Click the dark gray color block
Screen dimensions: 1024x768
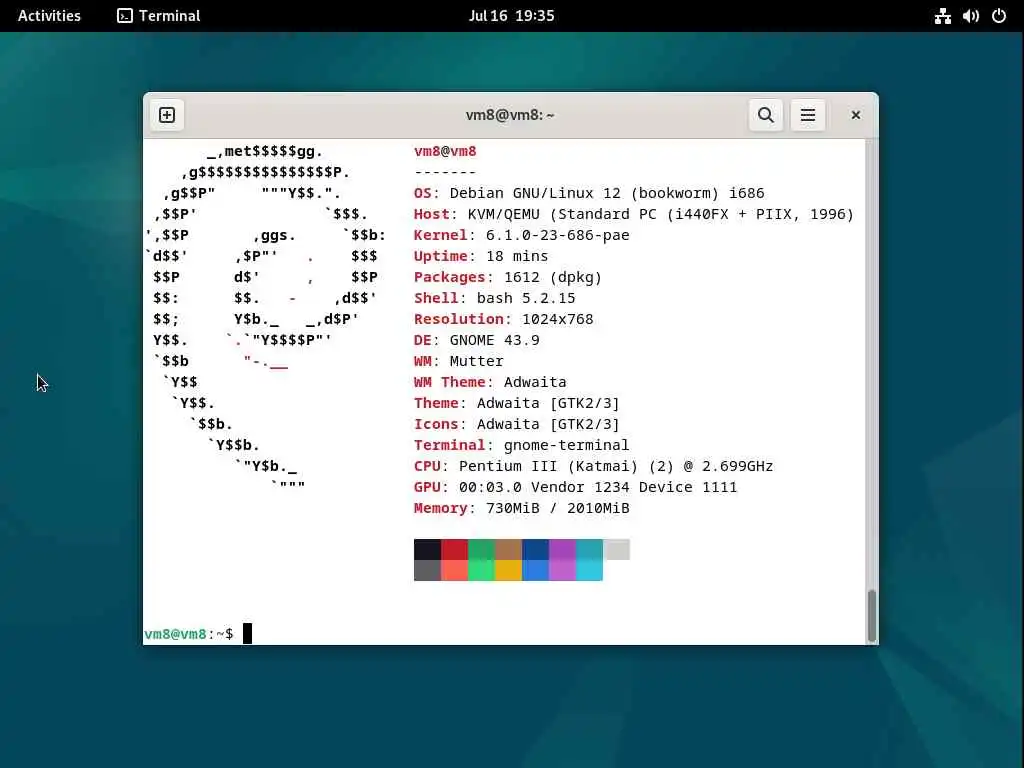(x=427, y=570)
